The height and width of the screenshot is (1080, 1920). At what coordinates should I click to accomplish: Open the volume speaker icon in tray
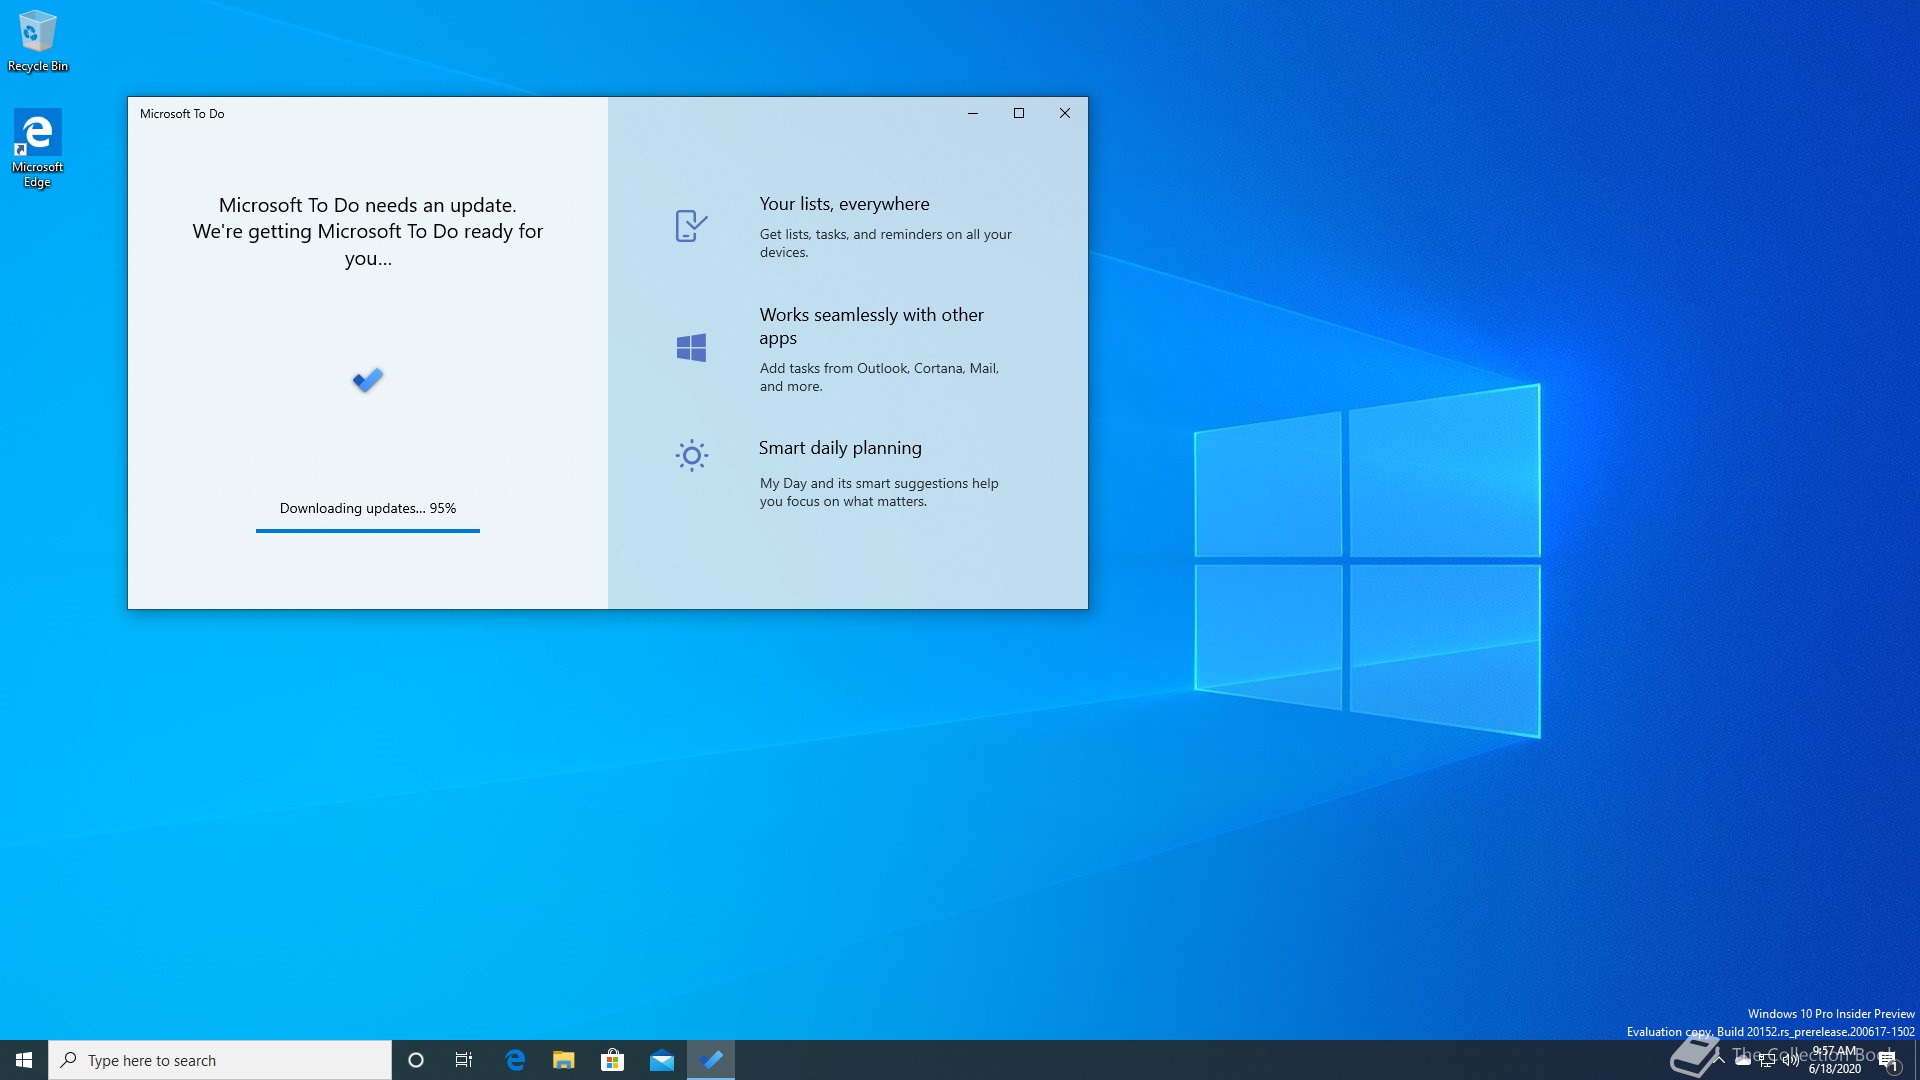pyautogui.click(x=1790, y=1060)
